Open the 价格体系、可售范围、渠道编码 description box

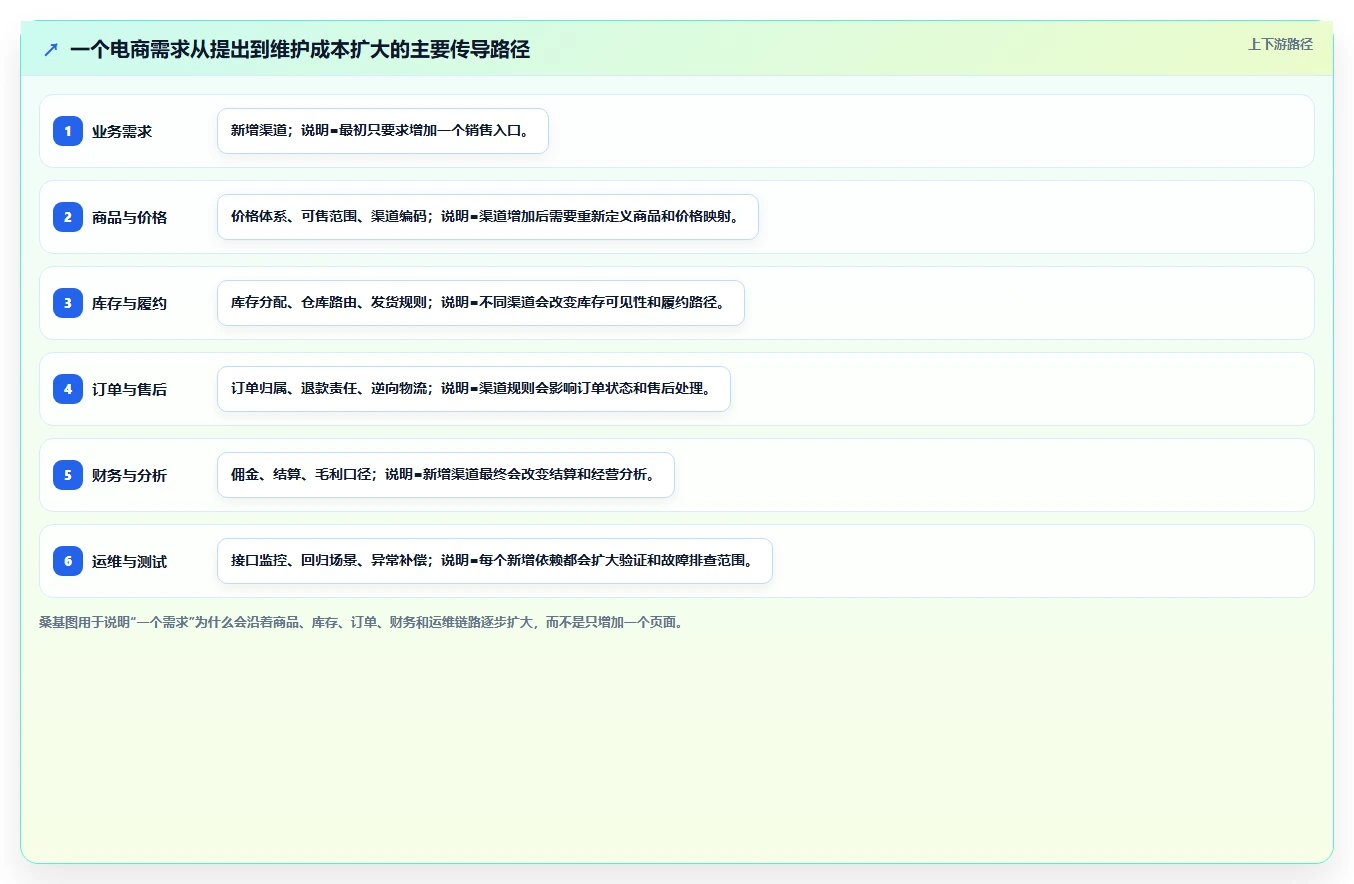point(488,217)
